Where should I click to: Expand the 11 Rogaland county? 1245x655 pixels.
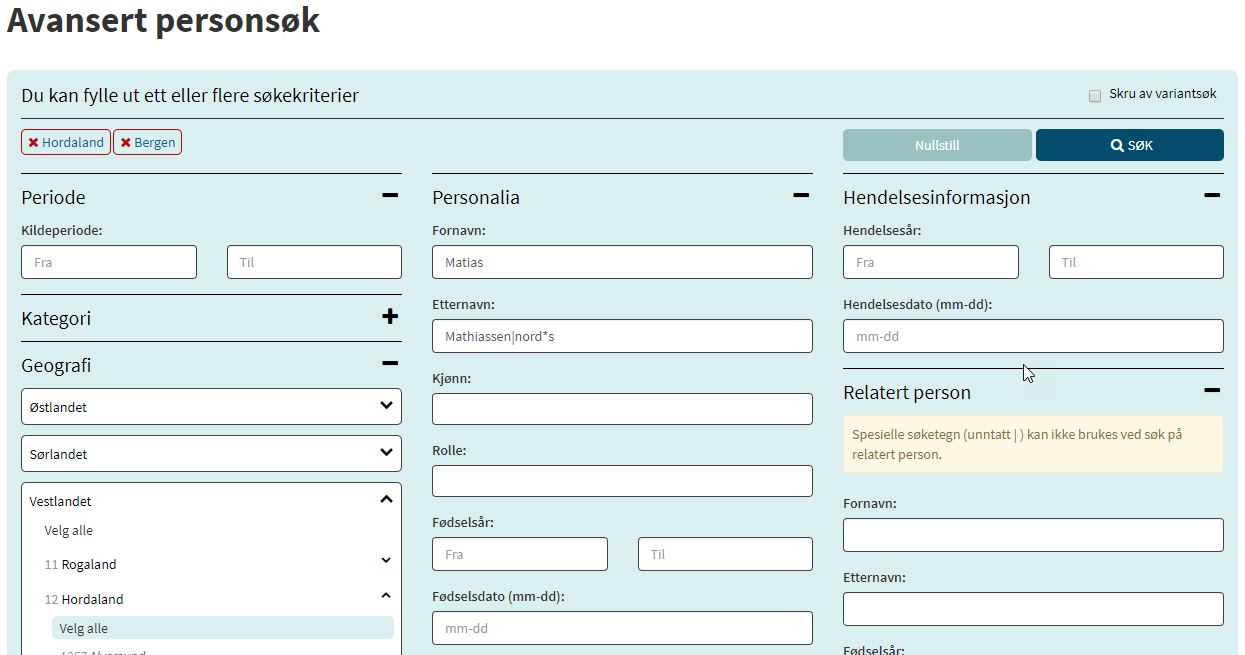click(x=386, y=562)
